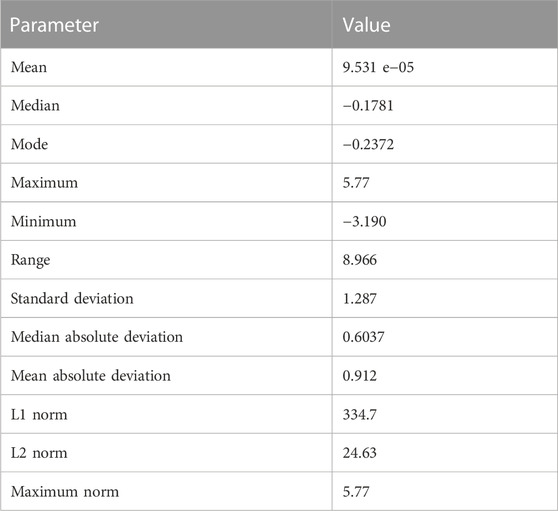558x511 pixels.
Task: Click the Mode value –0.2372
Action: pos(368,144)
